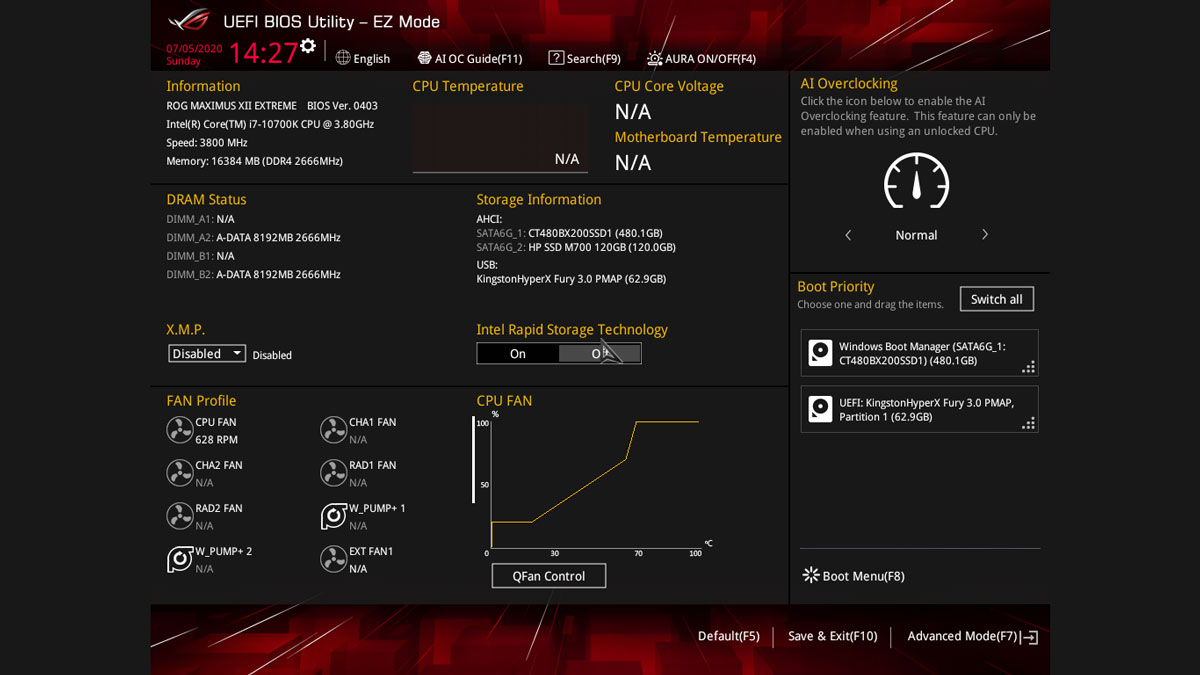Click the W_PUMP+ 2 icon
Screen dimensions: 1200x675
click(x=179, y=559)
